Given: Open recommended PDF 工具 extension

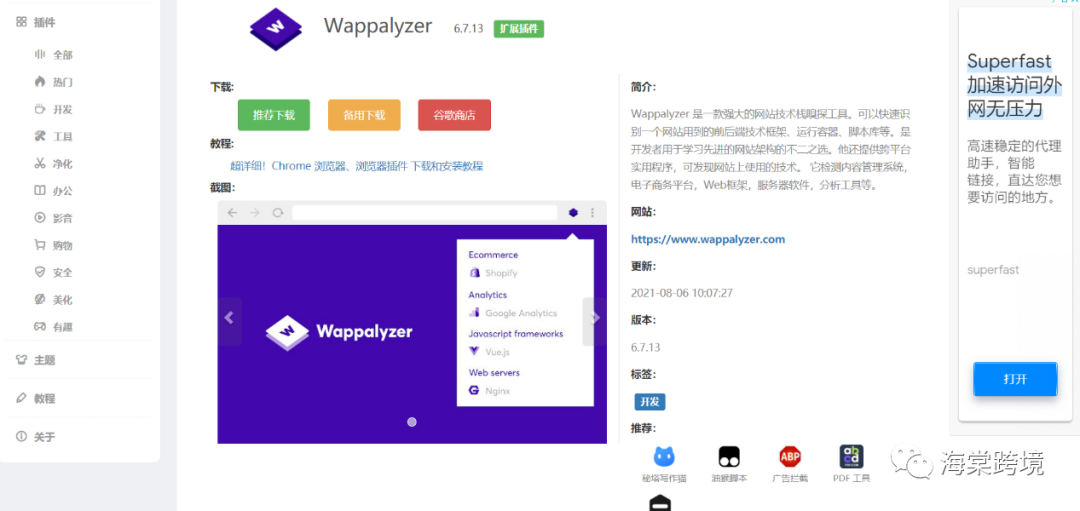Looking at the screenshot, I should [x=851, y=463].
